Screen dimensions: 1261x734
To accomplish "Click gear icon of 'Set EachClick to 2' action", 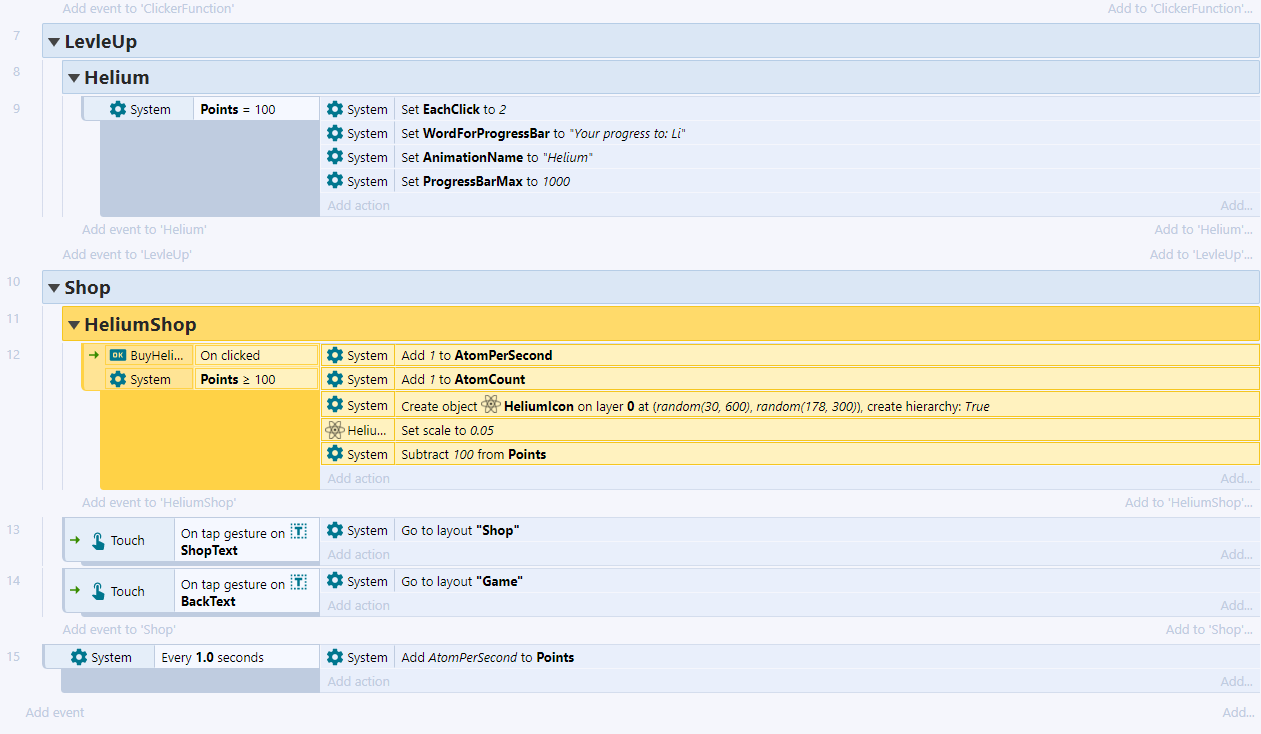I will point(335,110).
